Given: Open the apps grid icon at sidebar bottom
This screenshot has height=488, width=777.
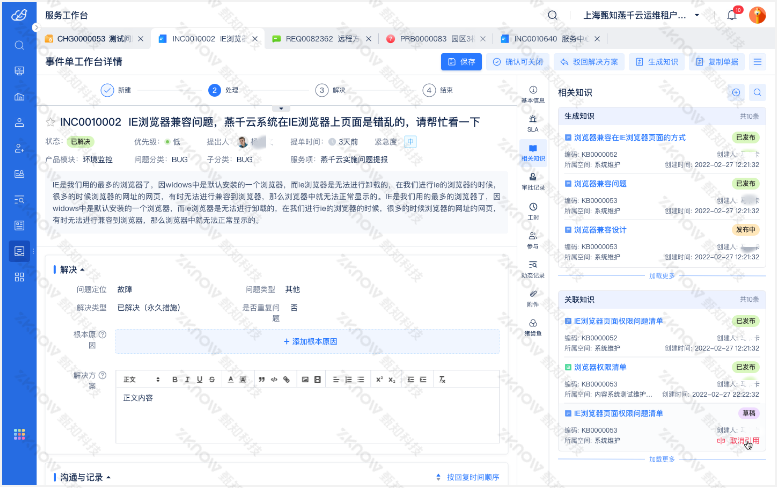Looking at the screenshot, I should 19,434.
